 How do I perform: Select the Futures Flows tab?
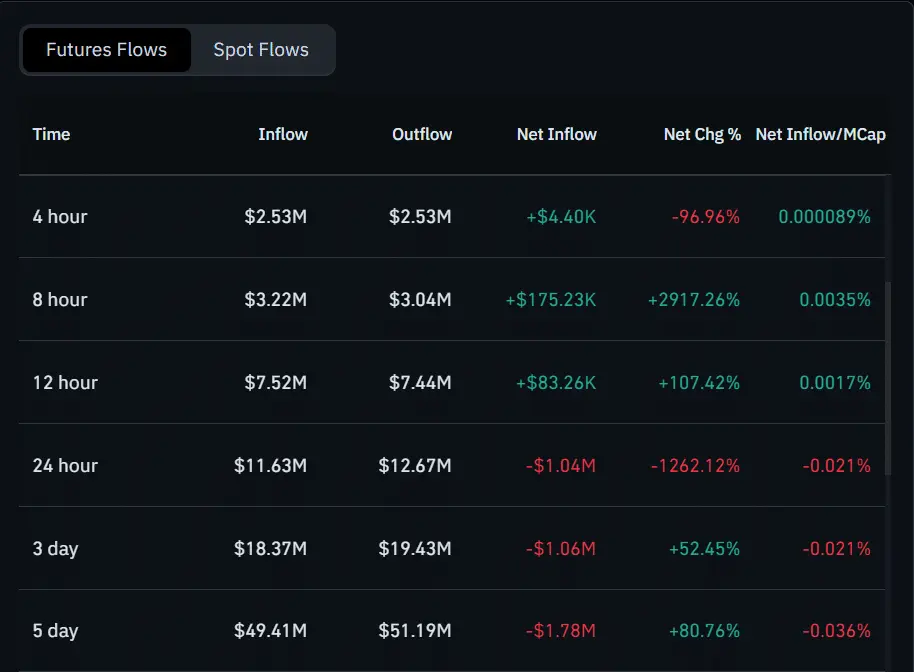click(106, 49)
